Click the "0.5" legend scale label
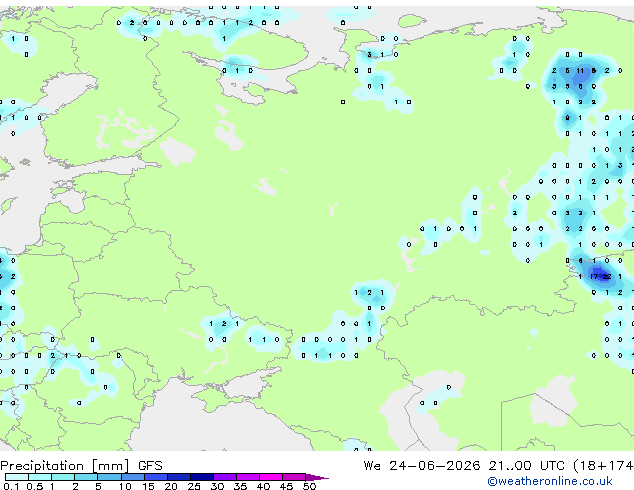 click(x=35, y=486)
